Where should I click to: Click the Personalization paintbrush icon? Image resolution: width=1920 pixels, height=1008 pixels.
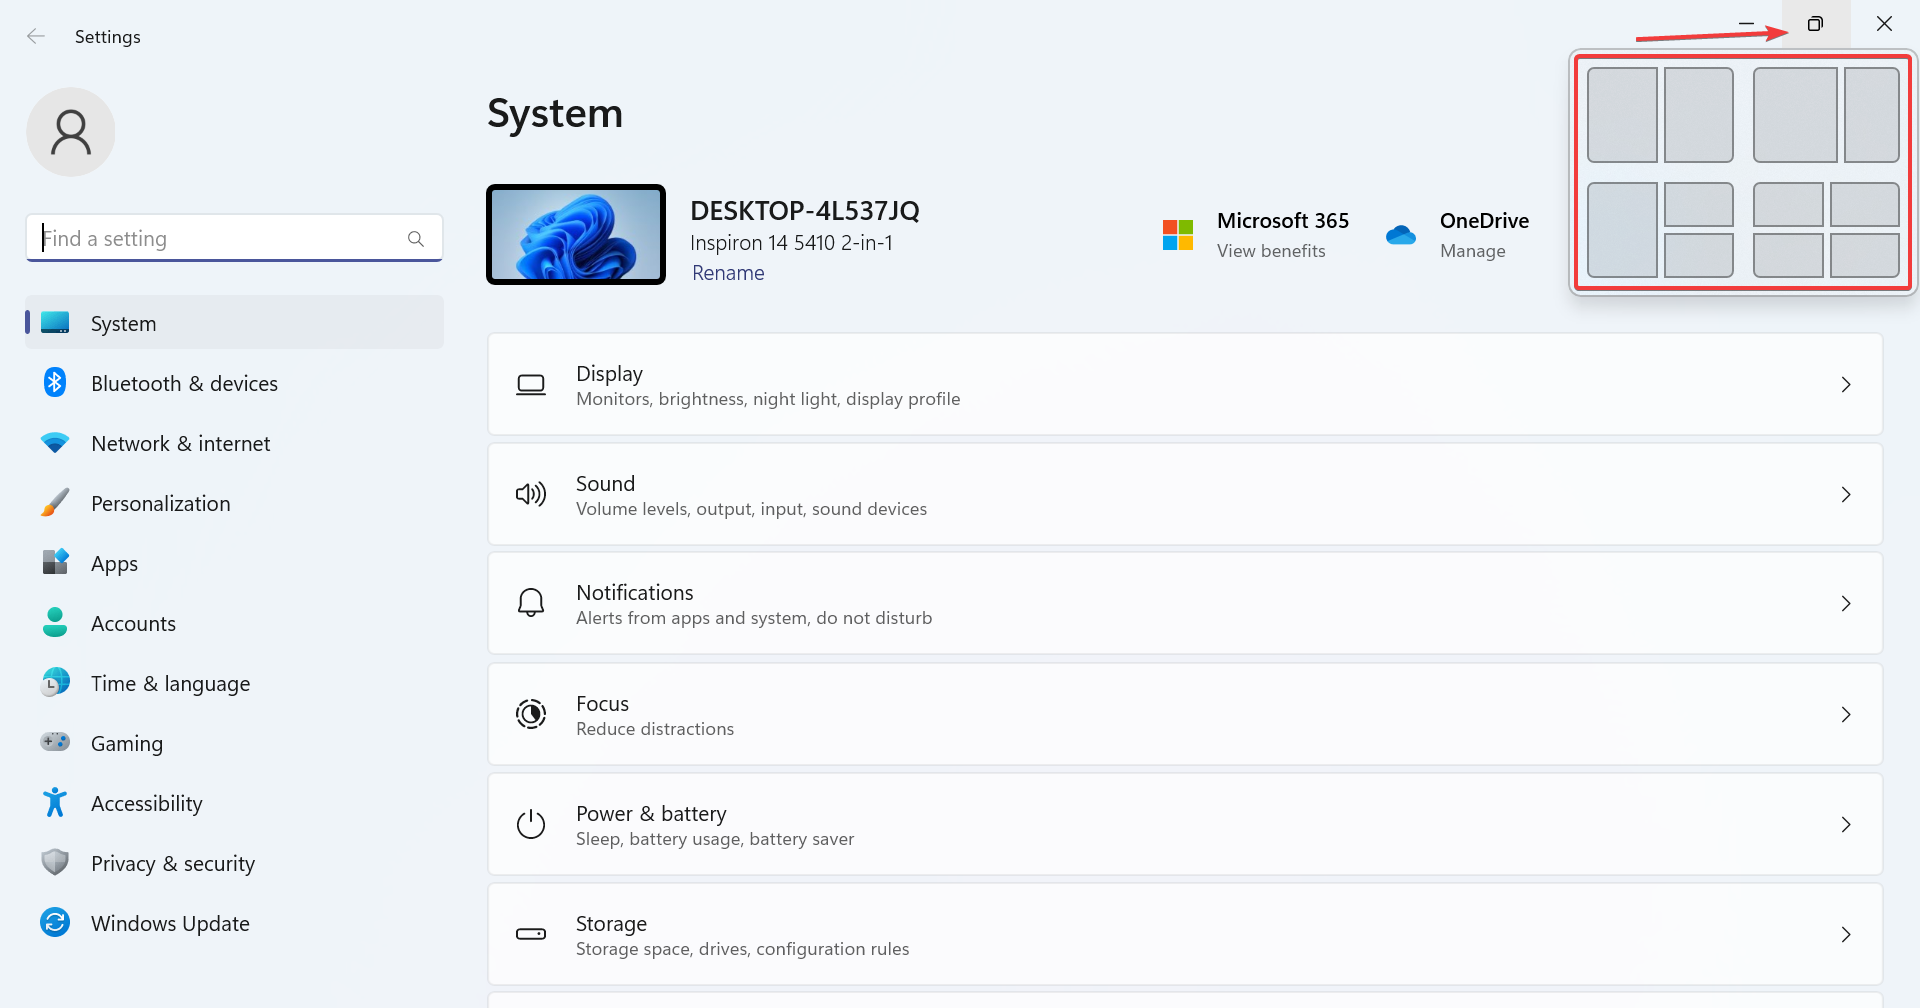point(54,502)
